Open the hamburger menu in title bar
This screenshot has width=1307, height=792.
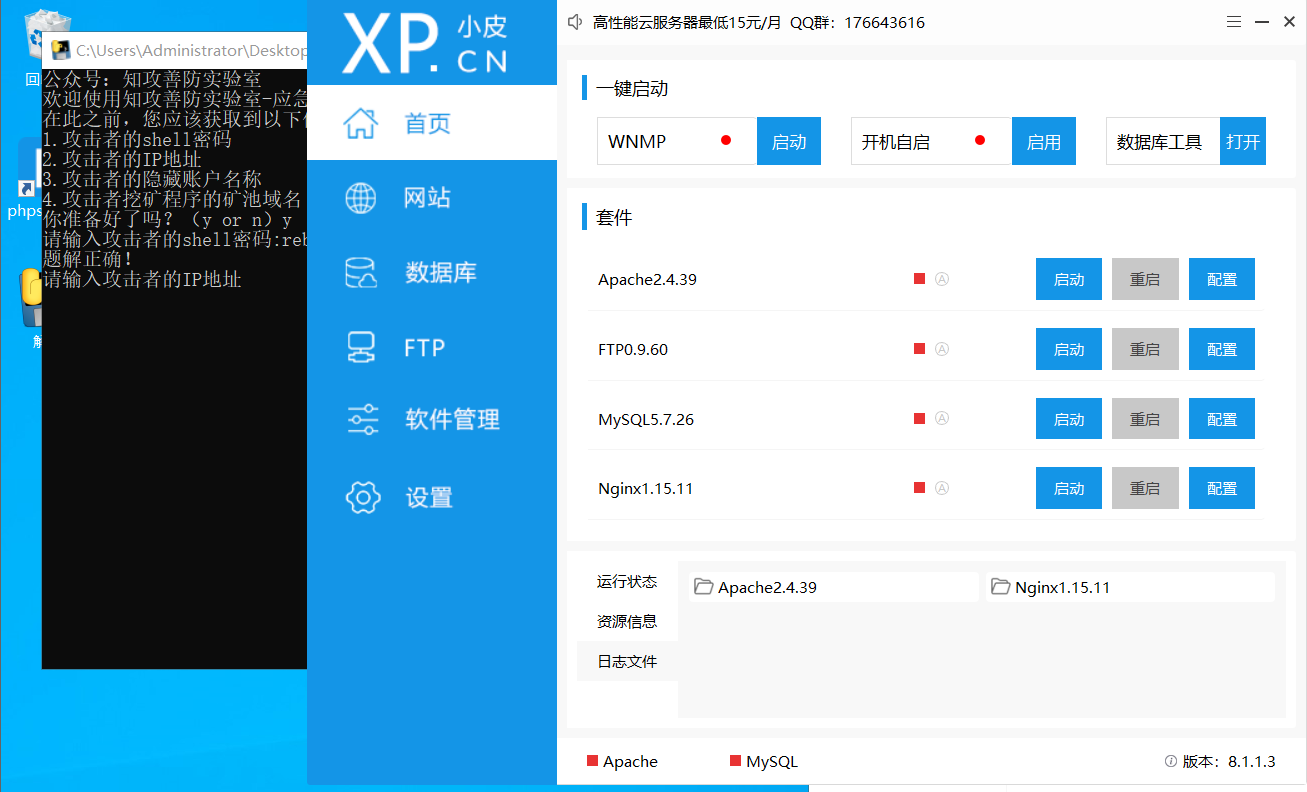[x=1234, y=22]
